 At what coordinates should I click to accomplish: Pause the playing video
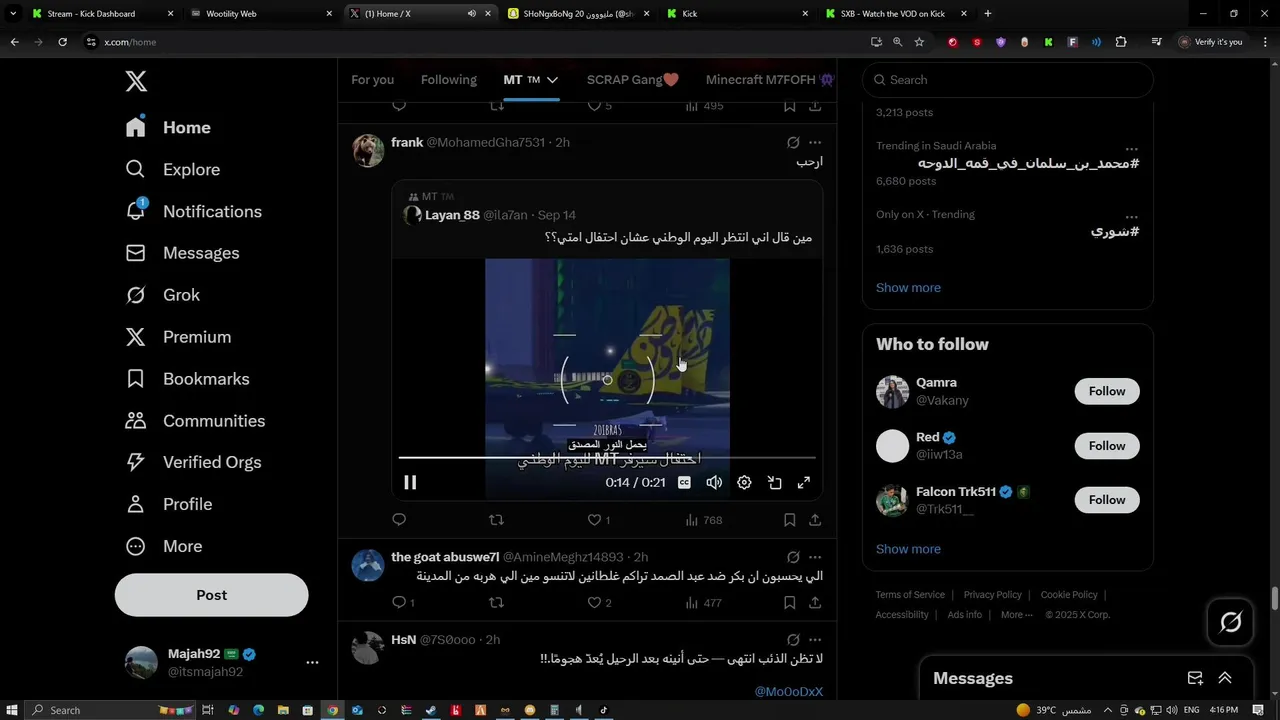[x=410, y=482]
